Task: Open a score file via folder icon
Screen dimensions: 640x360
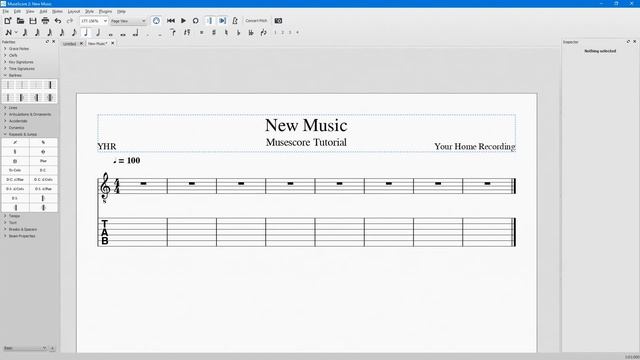Action: 20,21
